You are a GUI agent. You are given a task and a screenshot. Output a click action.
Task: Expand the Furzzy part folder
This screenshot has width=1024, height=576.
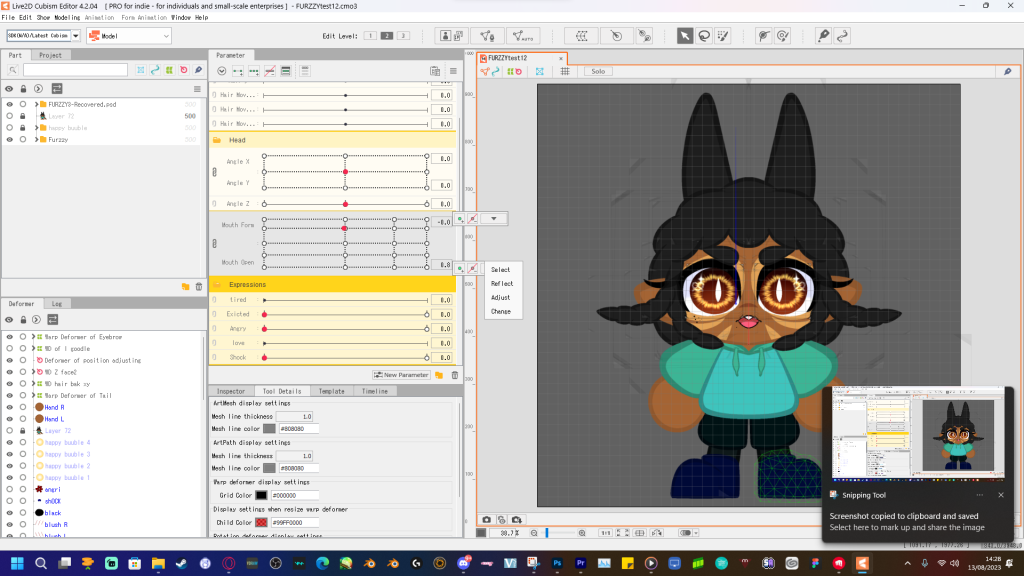(37, 140)
